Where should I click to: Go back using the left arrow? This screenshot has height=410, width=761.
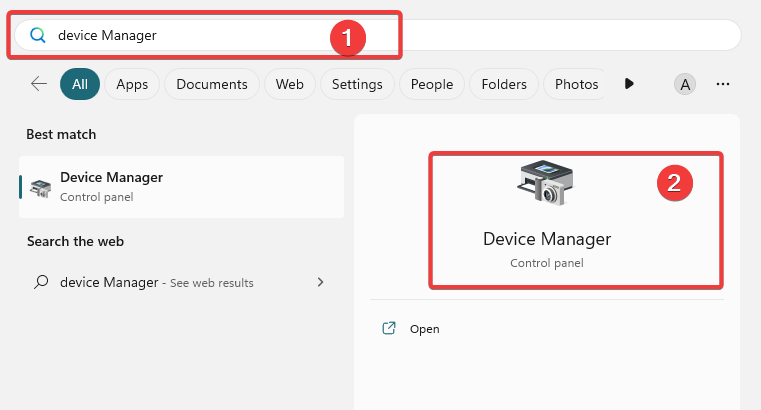pyautogui.click(x=39, y=84)
